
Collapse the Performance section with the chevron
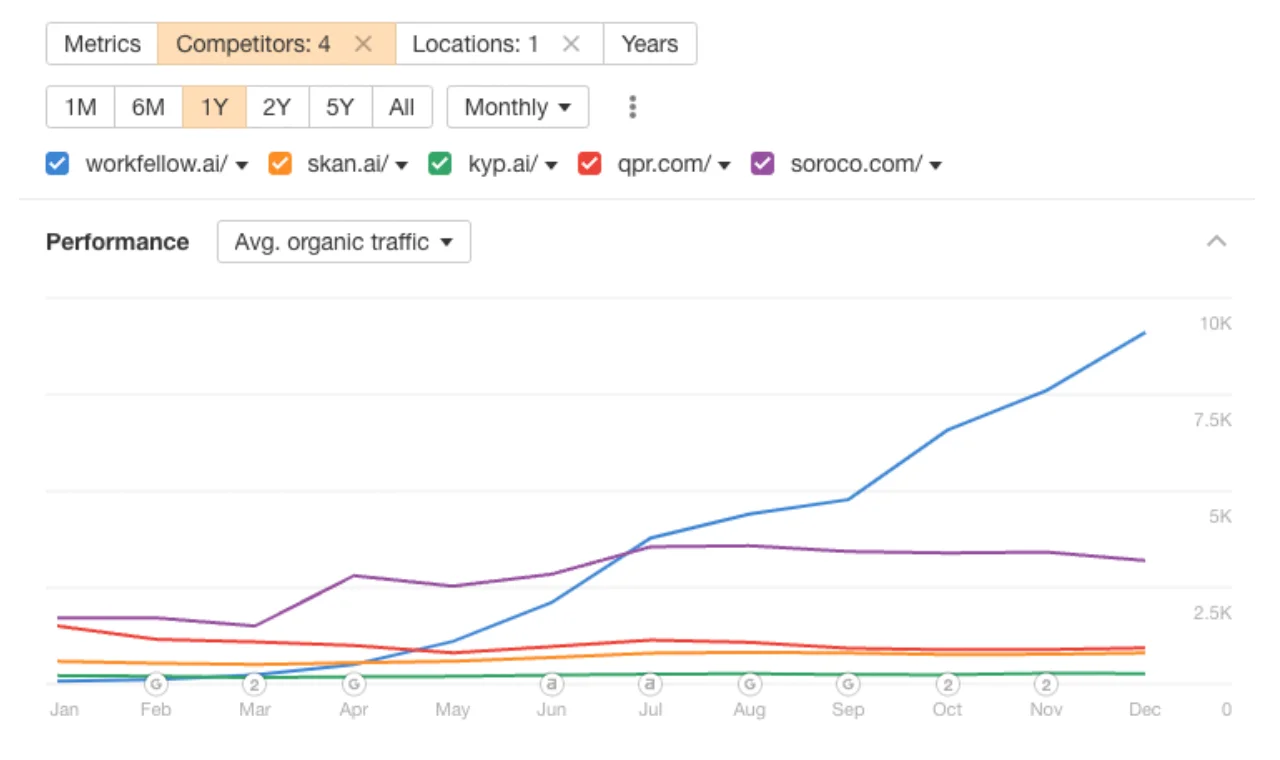click(x=1217, y=241)
